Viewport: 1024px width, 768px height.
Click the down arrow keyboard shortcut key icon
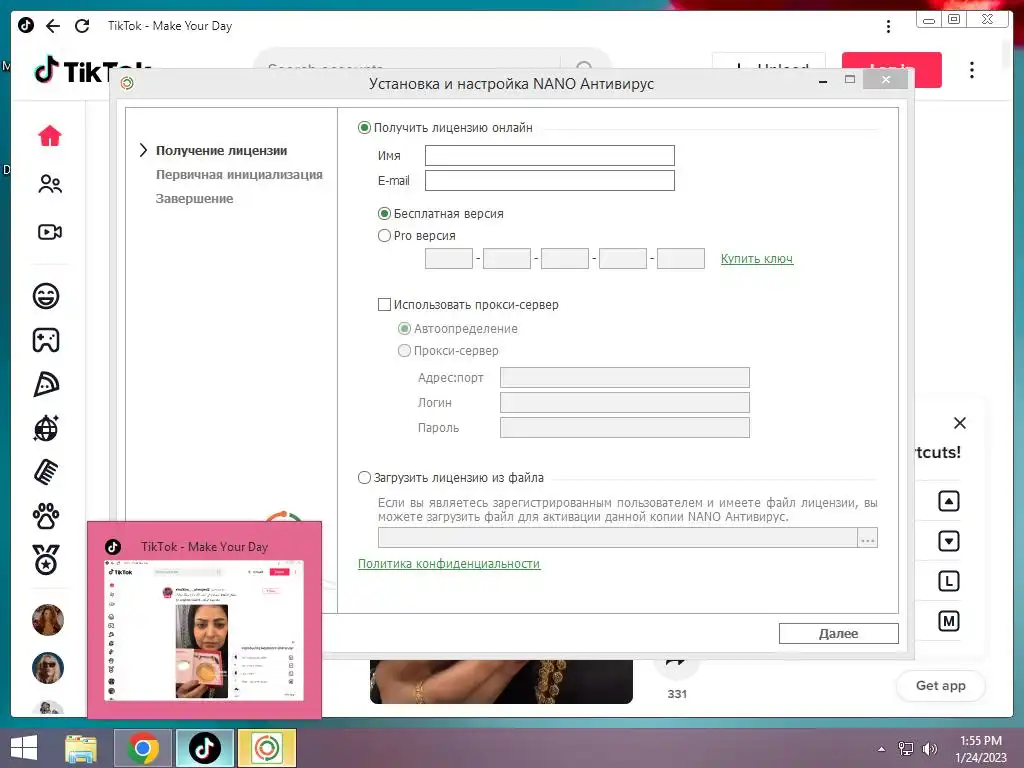tap(948, 541)
